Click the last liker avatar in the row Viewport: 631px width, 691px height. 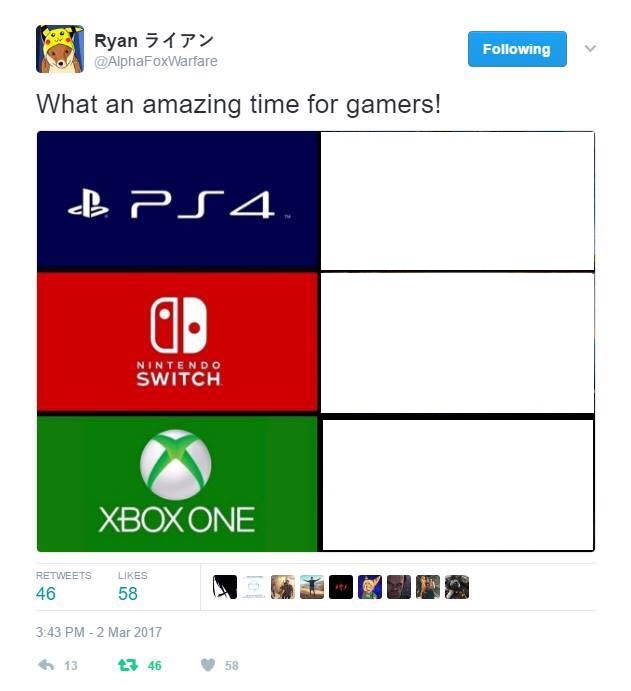[457, 587]
